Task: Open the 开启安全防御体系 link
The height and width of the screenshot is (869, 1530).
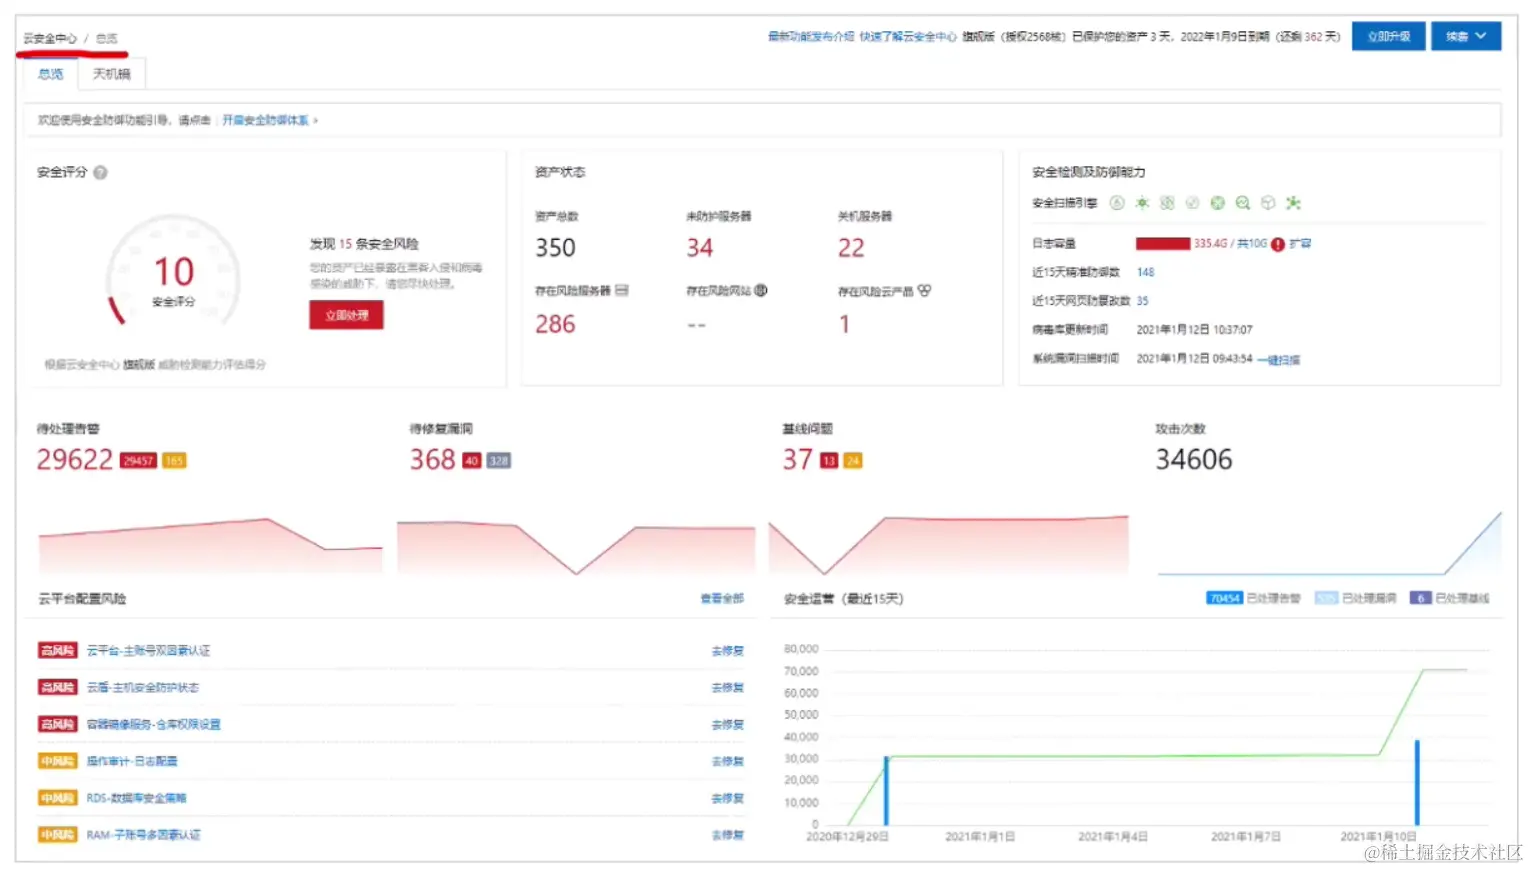Action: [265, 120]
